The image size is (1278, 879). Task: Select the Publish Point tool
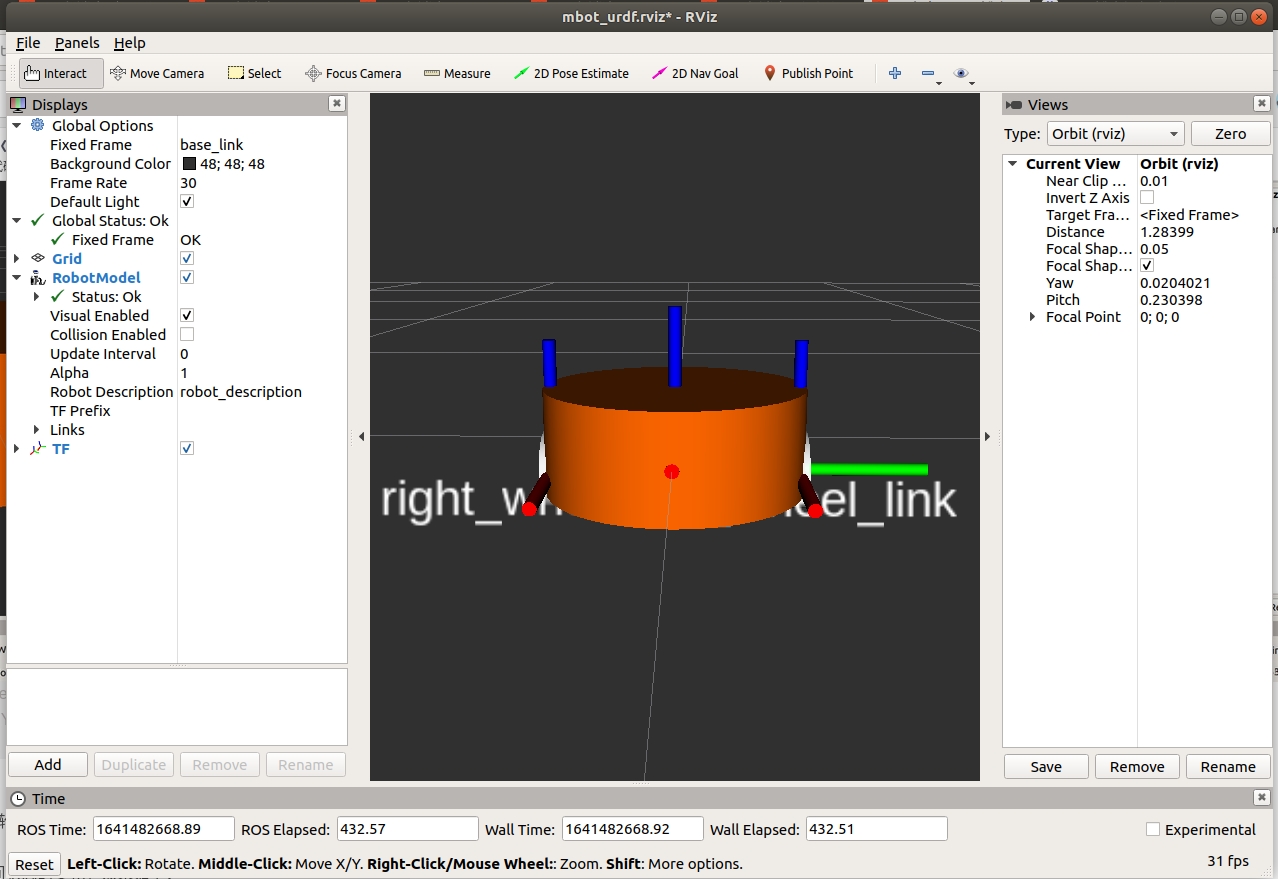click(808, 73)
